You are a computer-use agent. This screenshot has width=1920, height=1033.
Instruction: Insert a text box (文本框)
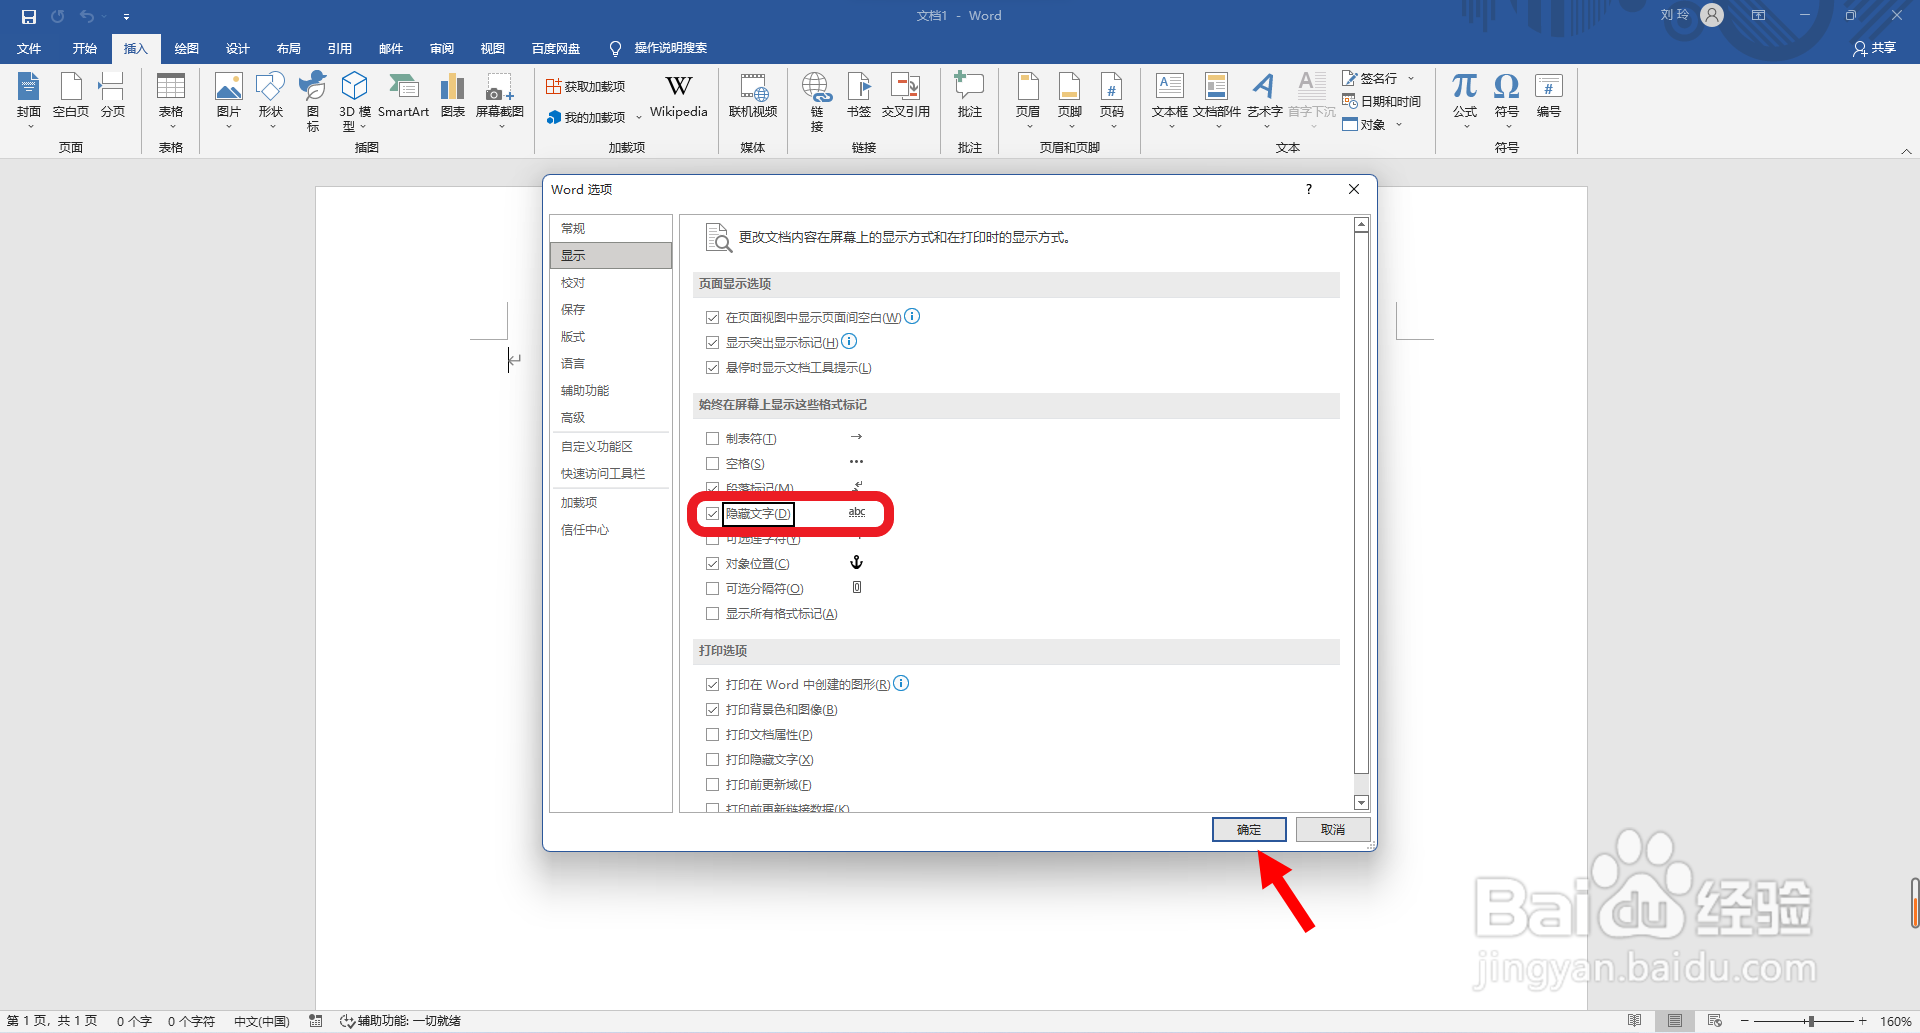point(1170,100)
